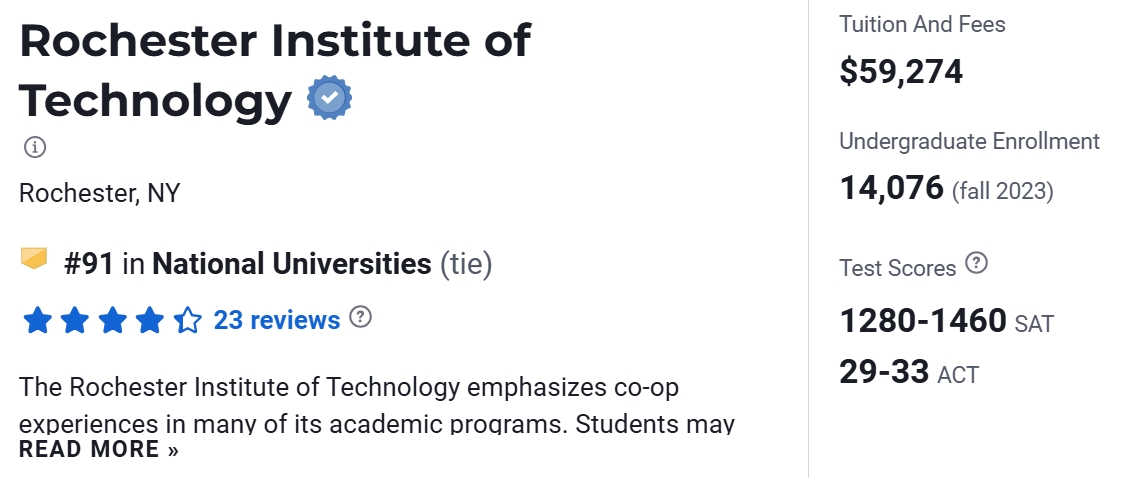
Task: Click the #91 ranking number
Action: click(88, 264)
